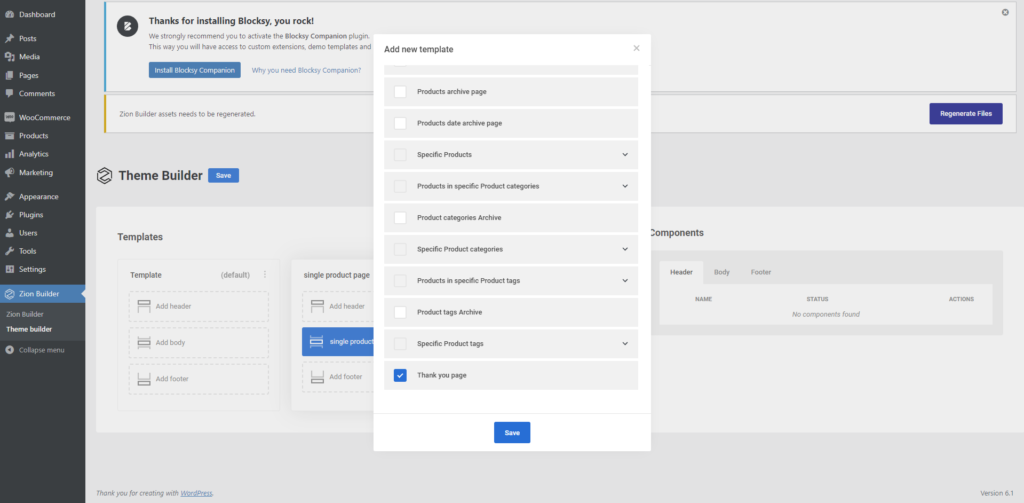Open the Template three-dot options menu
This screenshot has height=503, width=1024.
click(x=264, y=275)
